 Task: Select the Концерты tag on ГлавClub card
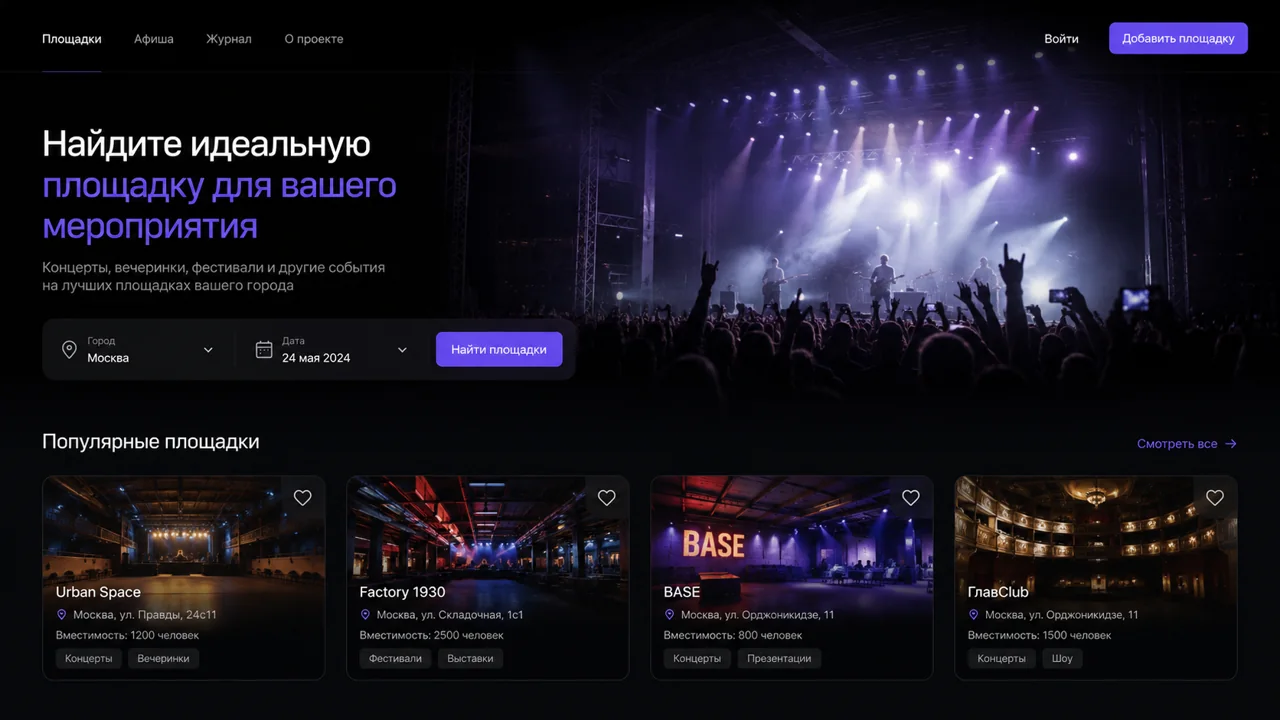[x=1001, y=659]
